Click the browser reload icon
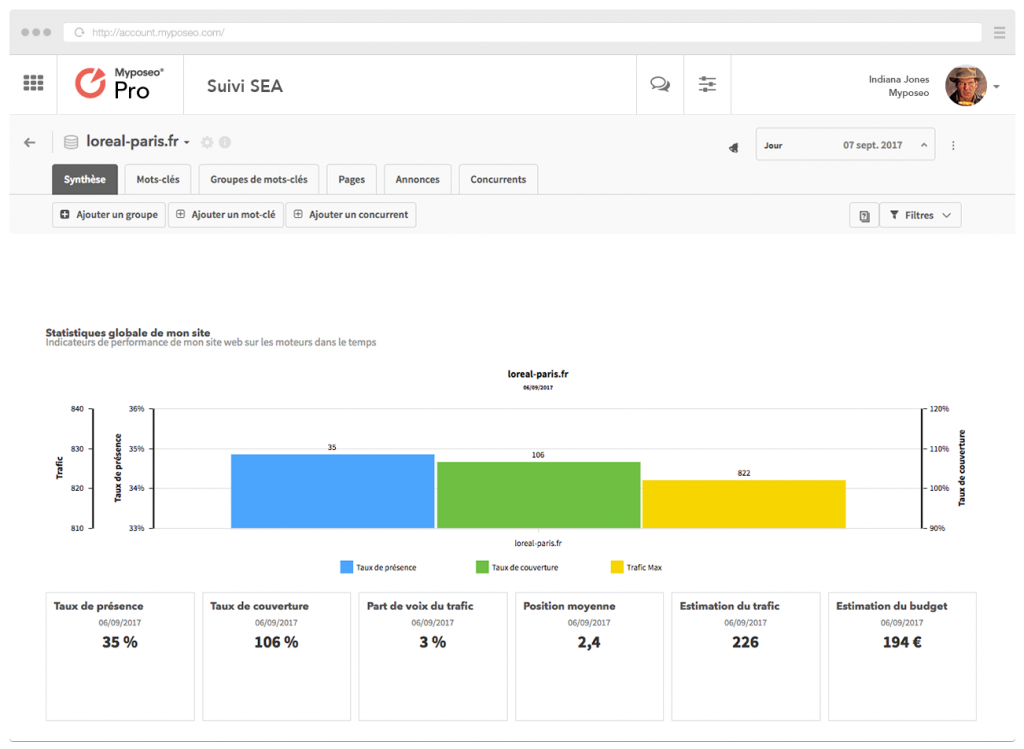This screenshot has height=749, width=1024. (x=79, y=33)
